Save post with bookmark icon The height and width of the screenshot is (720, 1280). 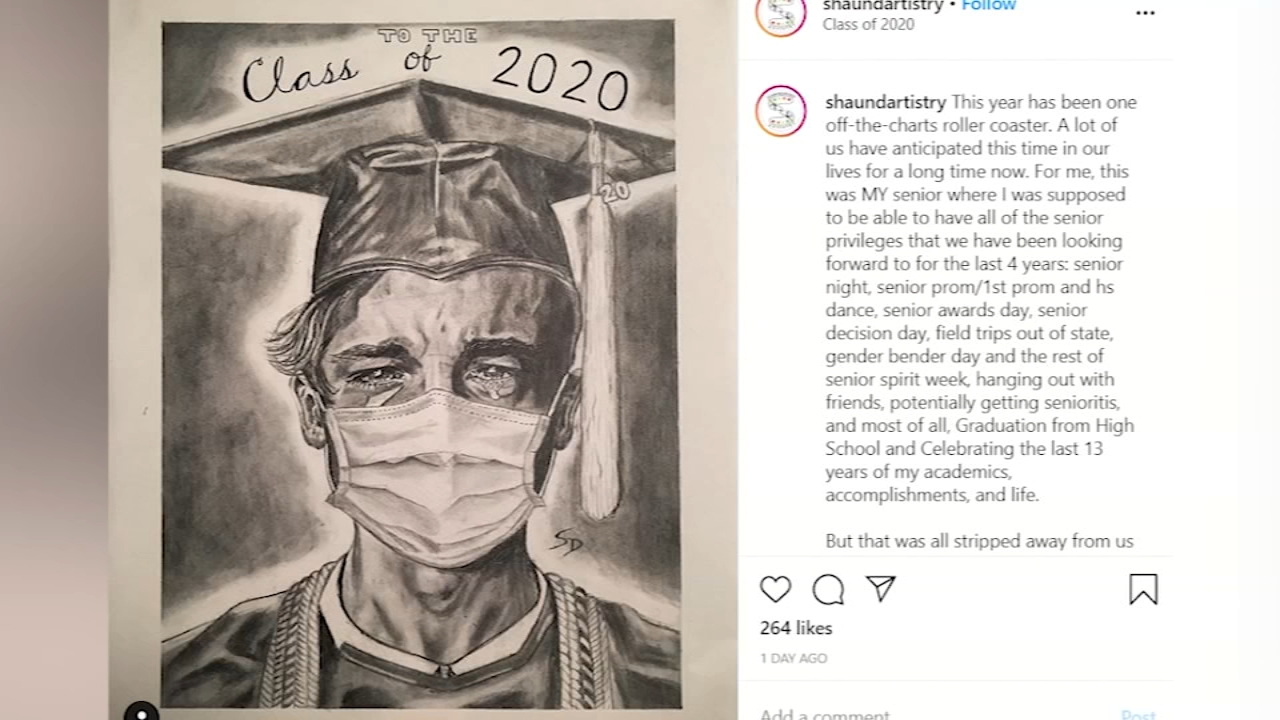pyautogui.click(x=1143, y=590)
